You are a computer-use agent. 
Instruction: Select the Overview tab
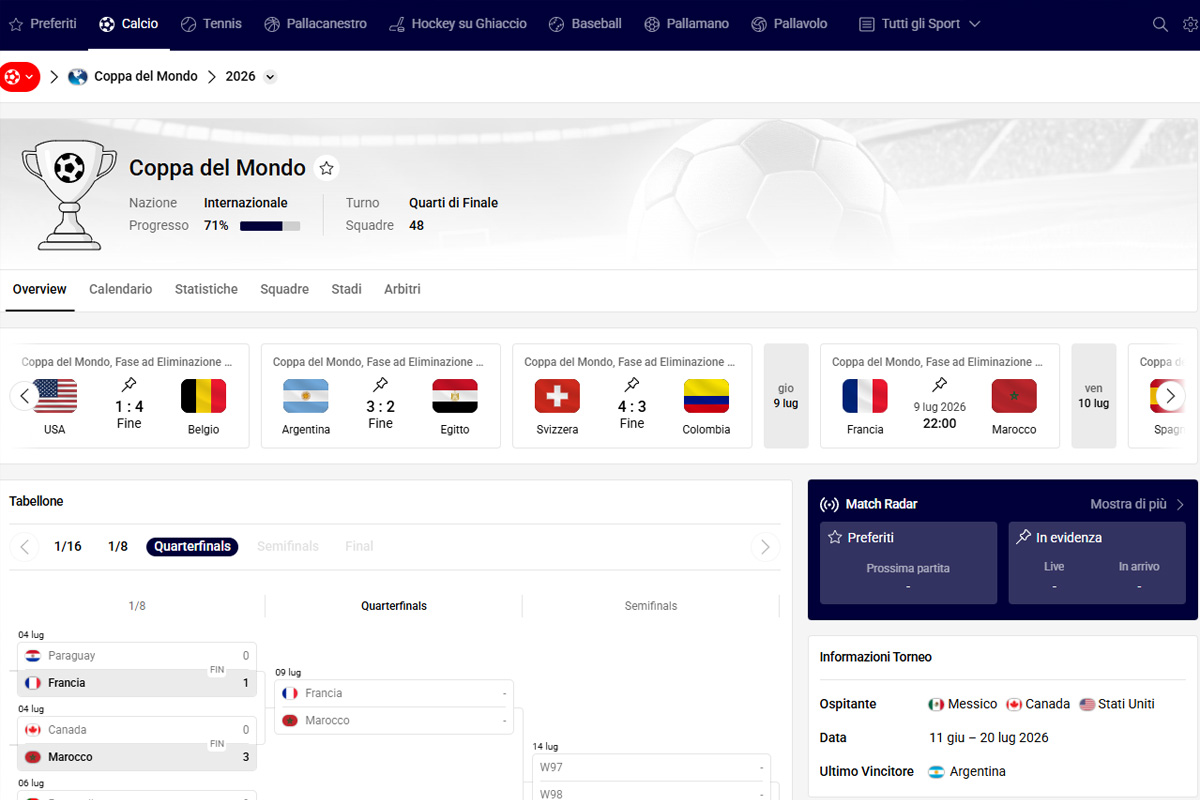(x=40, y=289)
